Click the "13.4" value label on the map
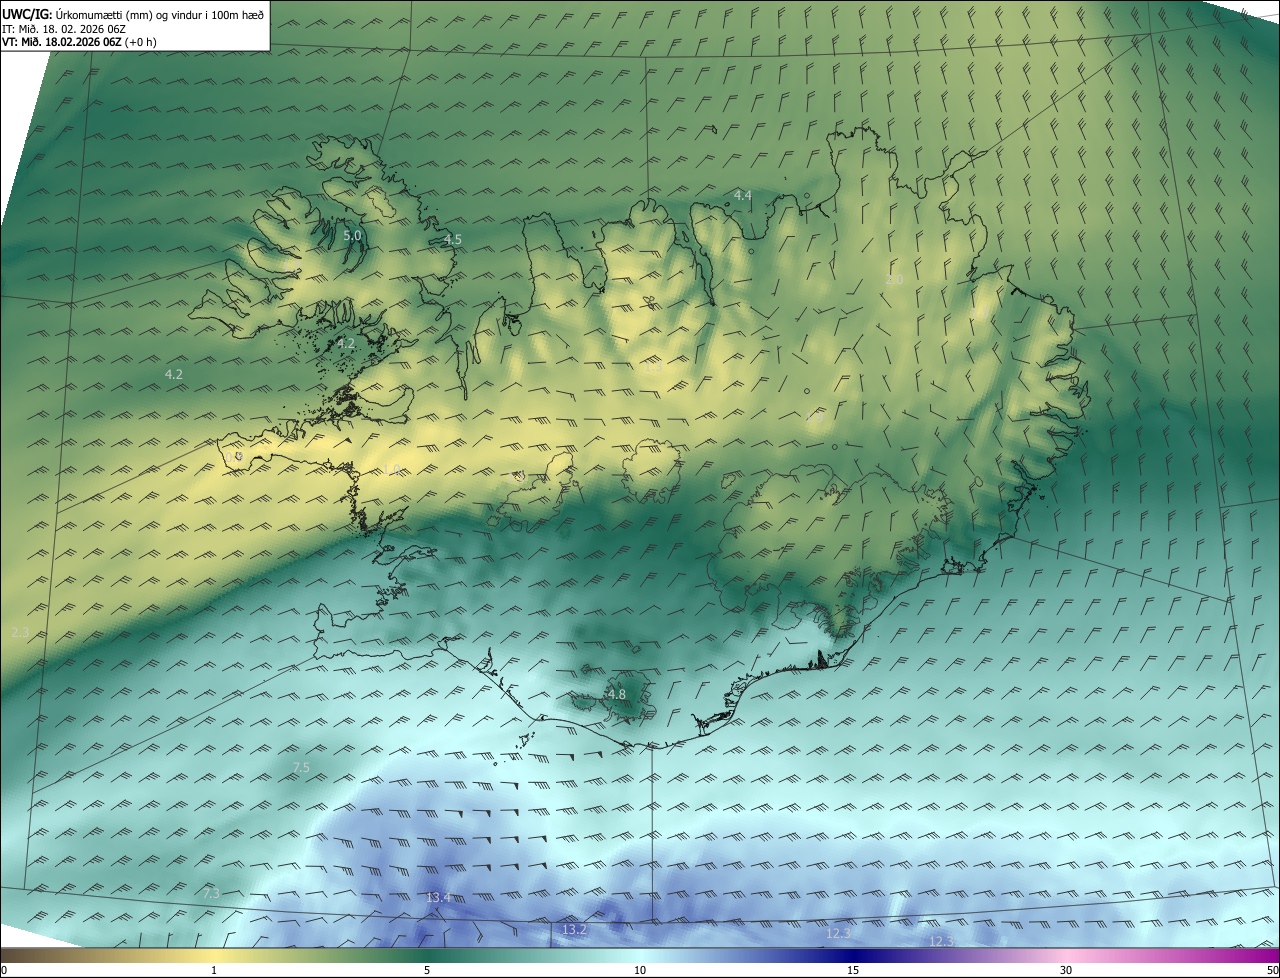 pyautogui.click(x=438, y=898)
